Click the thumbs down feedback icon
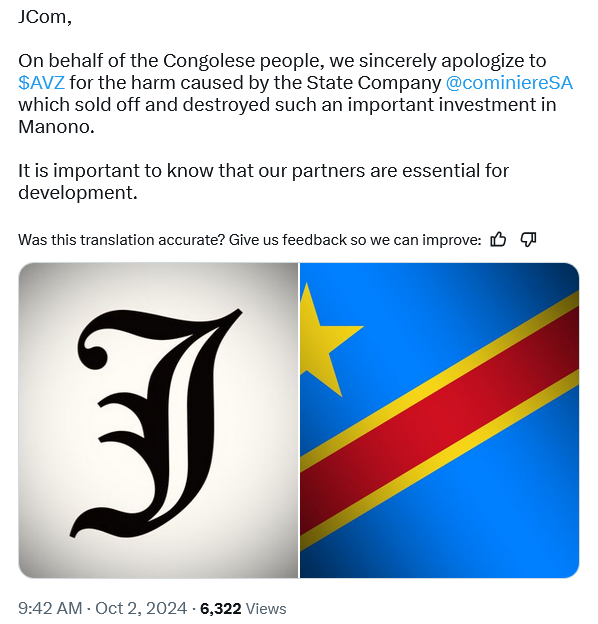The image size is (598, 624). tap(528, 240)
